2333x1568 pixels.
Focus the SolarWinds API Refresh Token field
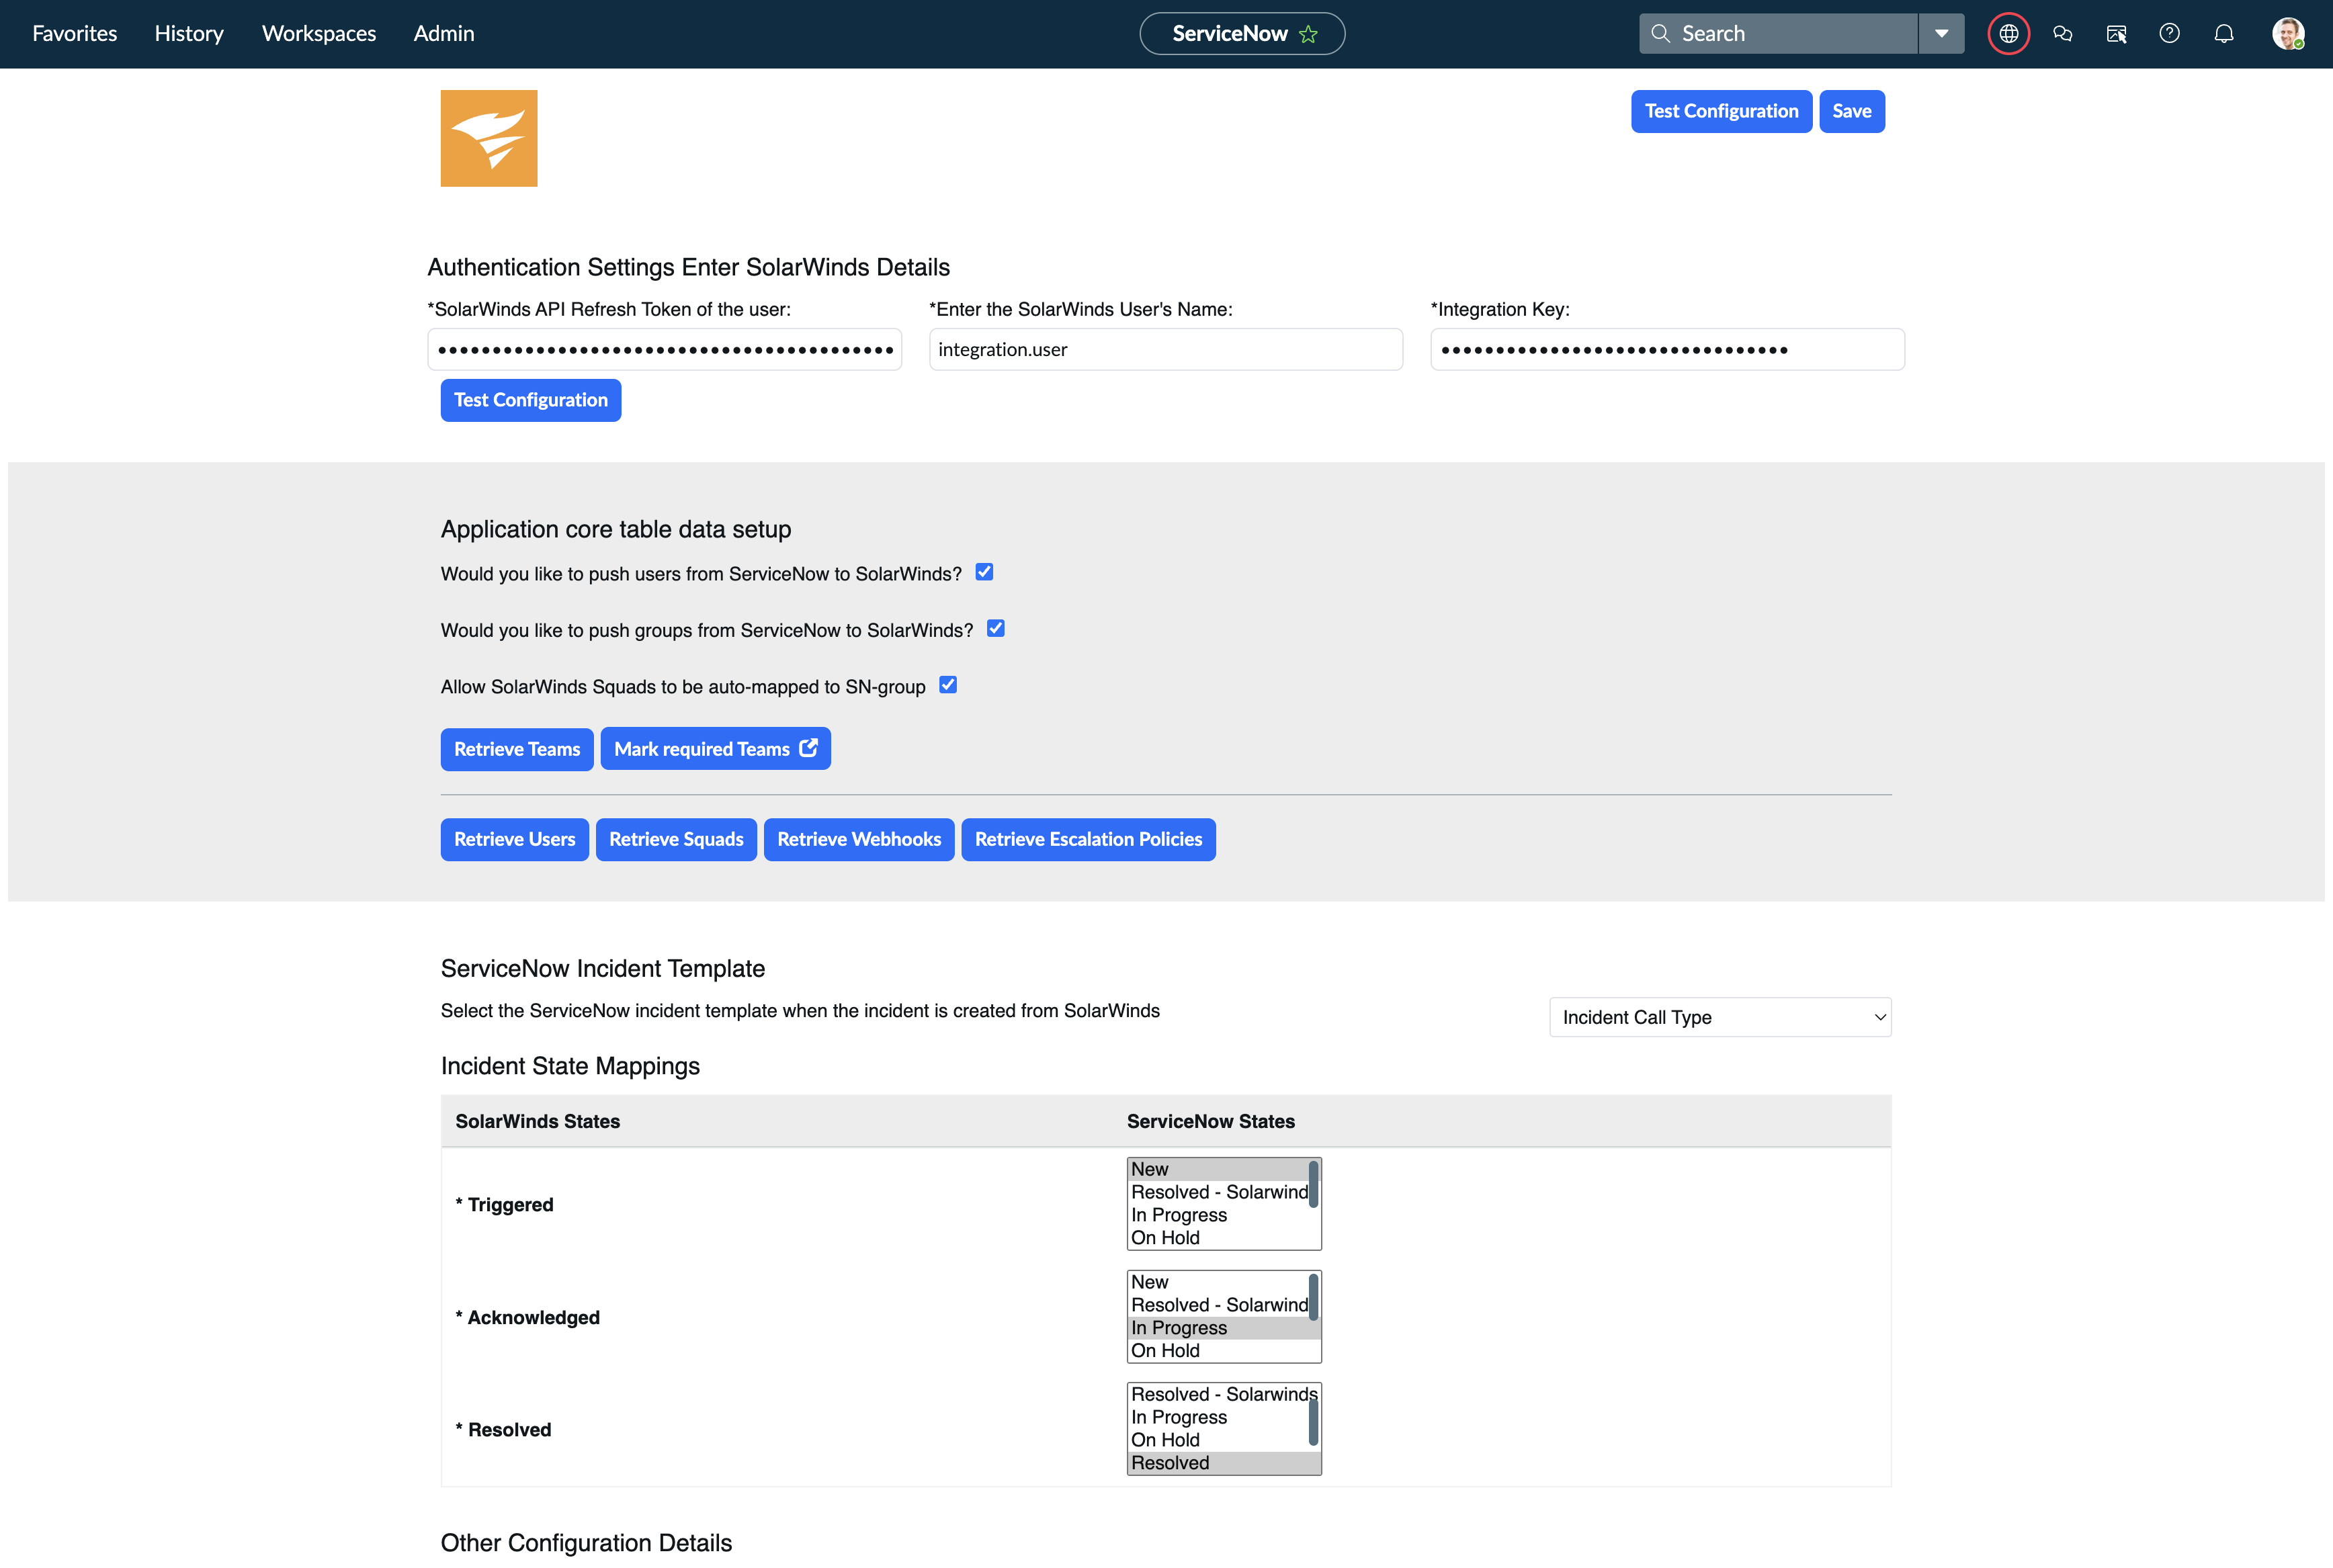(665, 349)
